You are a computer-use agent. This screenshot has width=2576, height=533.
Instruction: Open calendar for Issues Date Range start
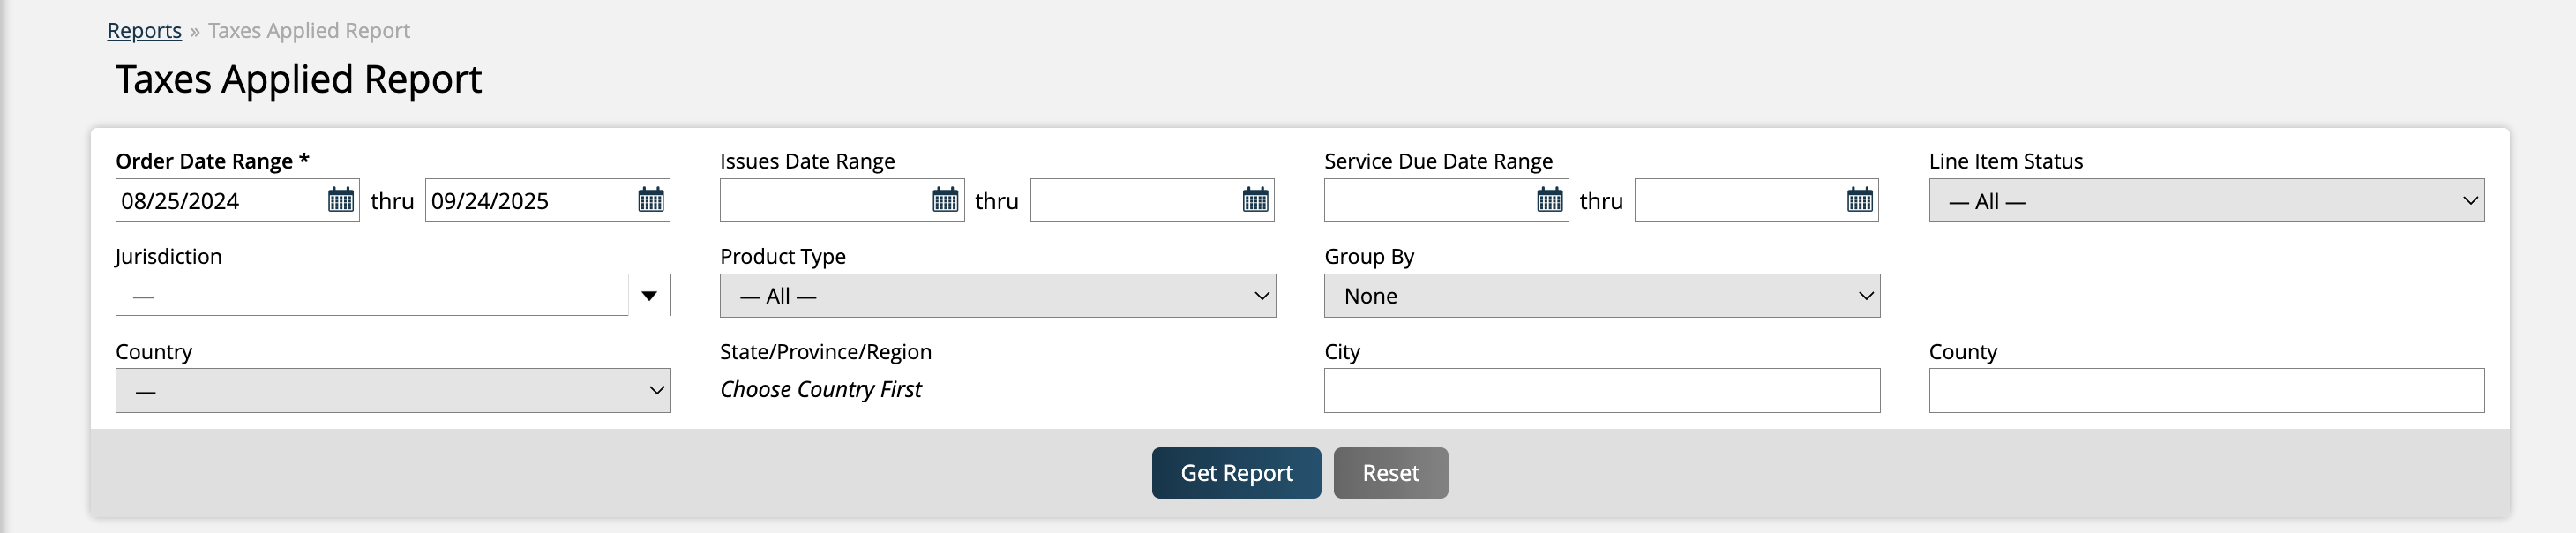pyautogui.click(x=945, y=200)
